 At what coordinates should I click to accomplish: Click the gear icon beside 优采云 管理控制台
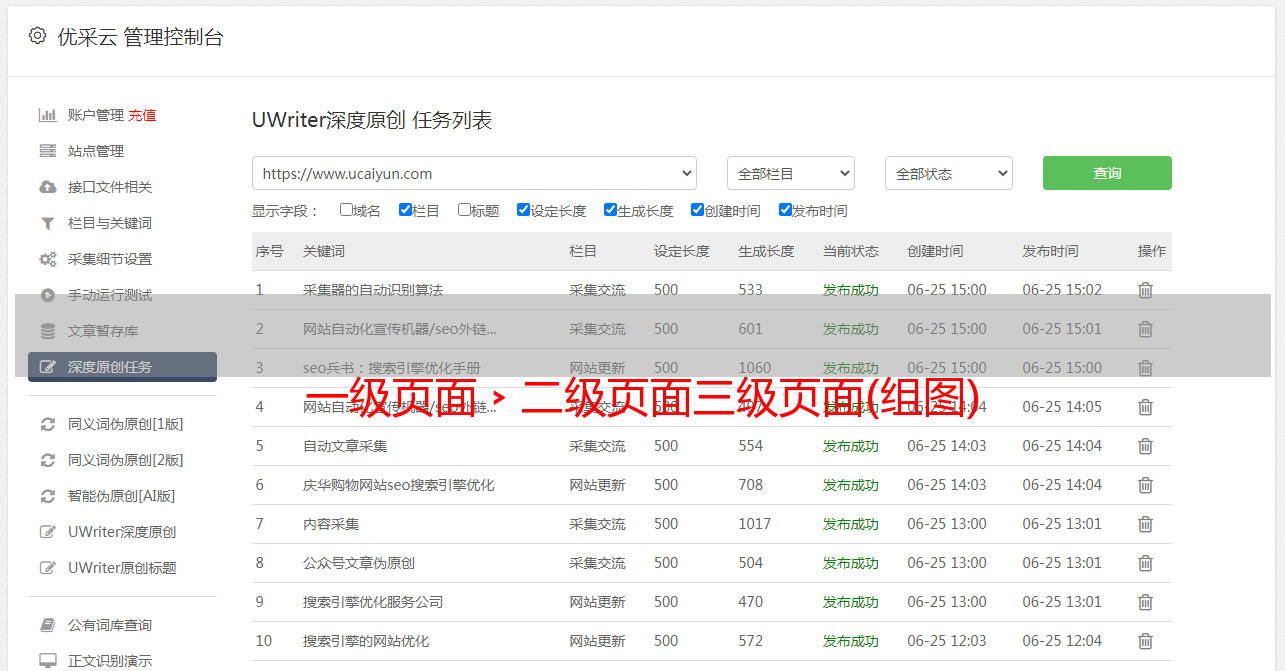[x=37, y=36]
